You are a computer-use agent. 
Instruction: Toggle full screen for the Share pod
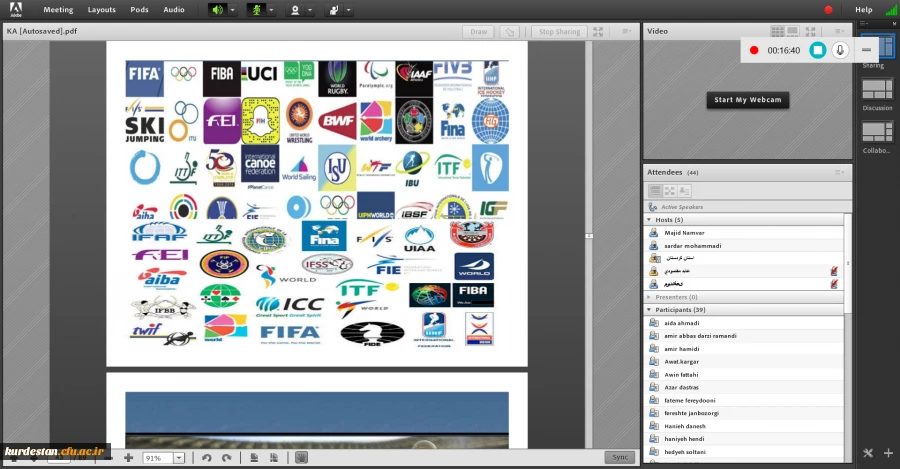tap(598, 31)
